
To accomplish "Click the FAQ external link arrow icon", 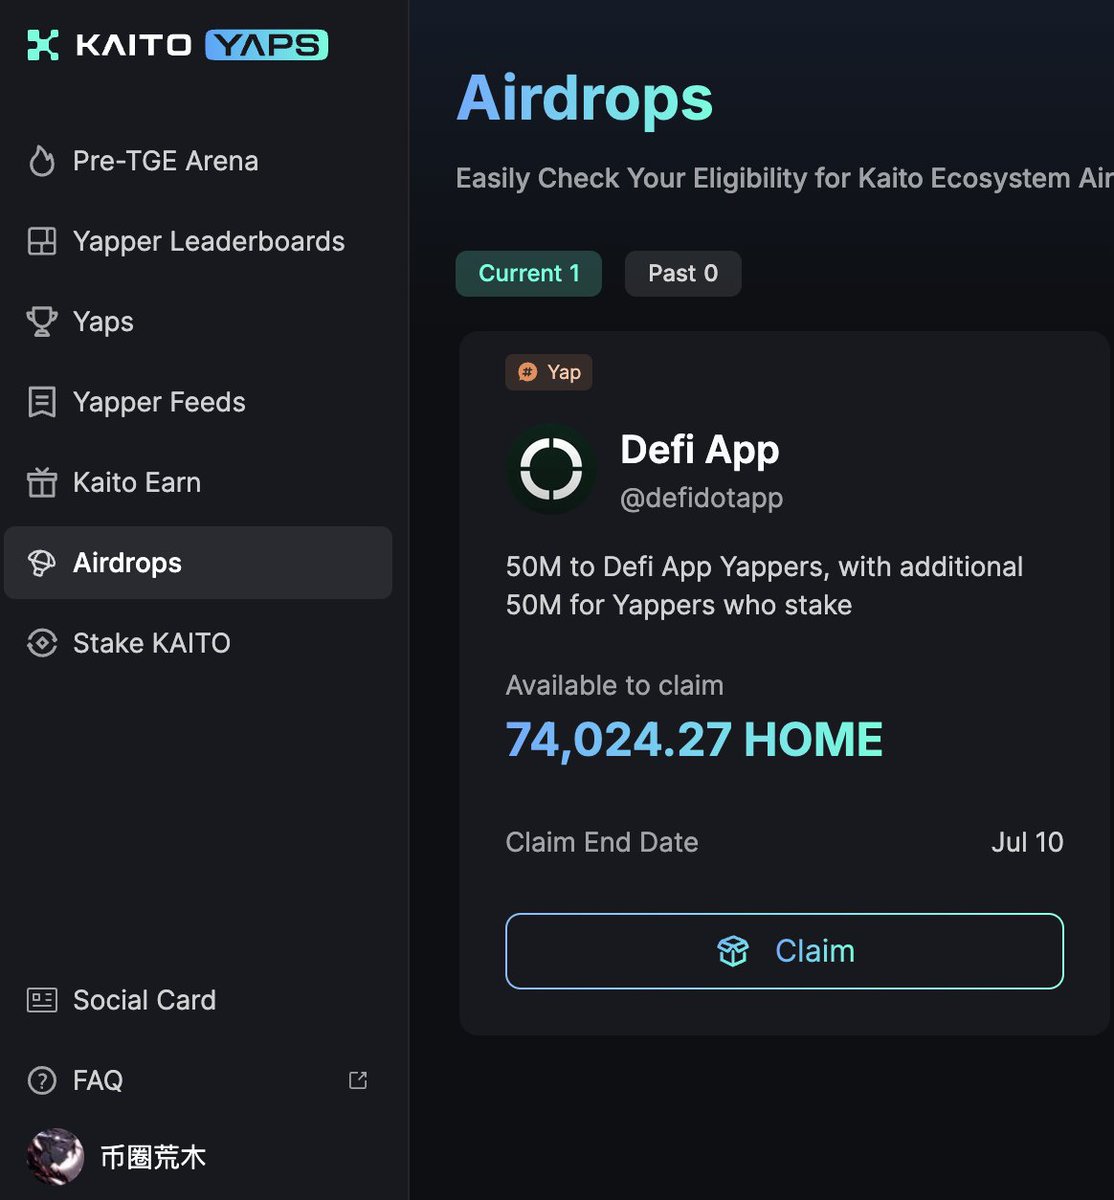I will click(358, 1080).
